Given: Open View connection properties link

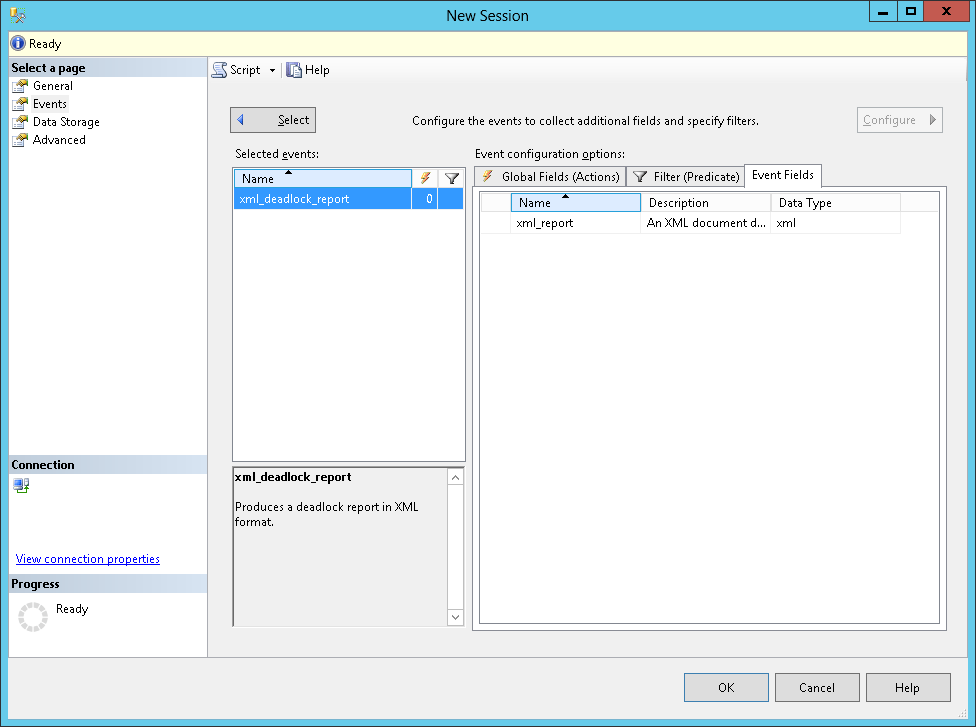Looking at the screenshot, I should point(87,559).
